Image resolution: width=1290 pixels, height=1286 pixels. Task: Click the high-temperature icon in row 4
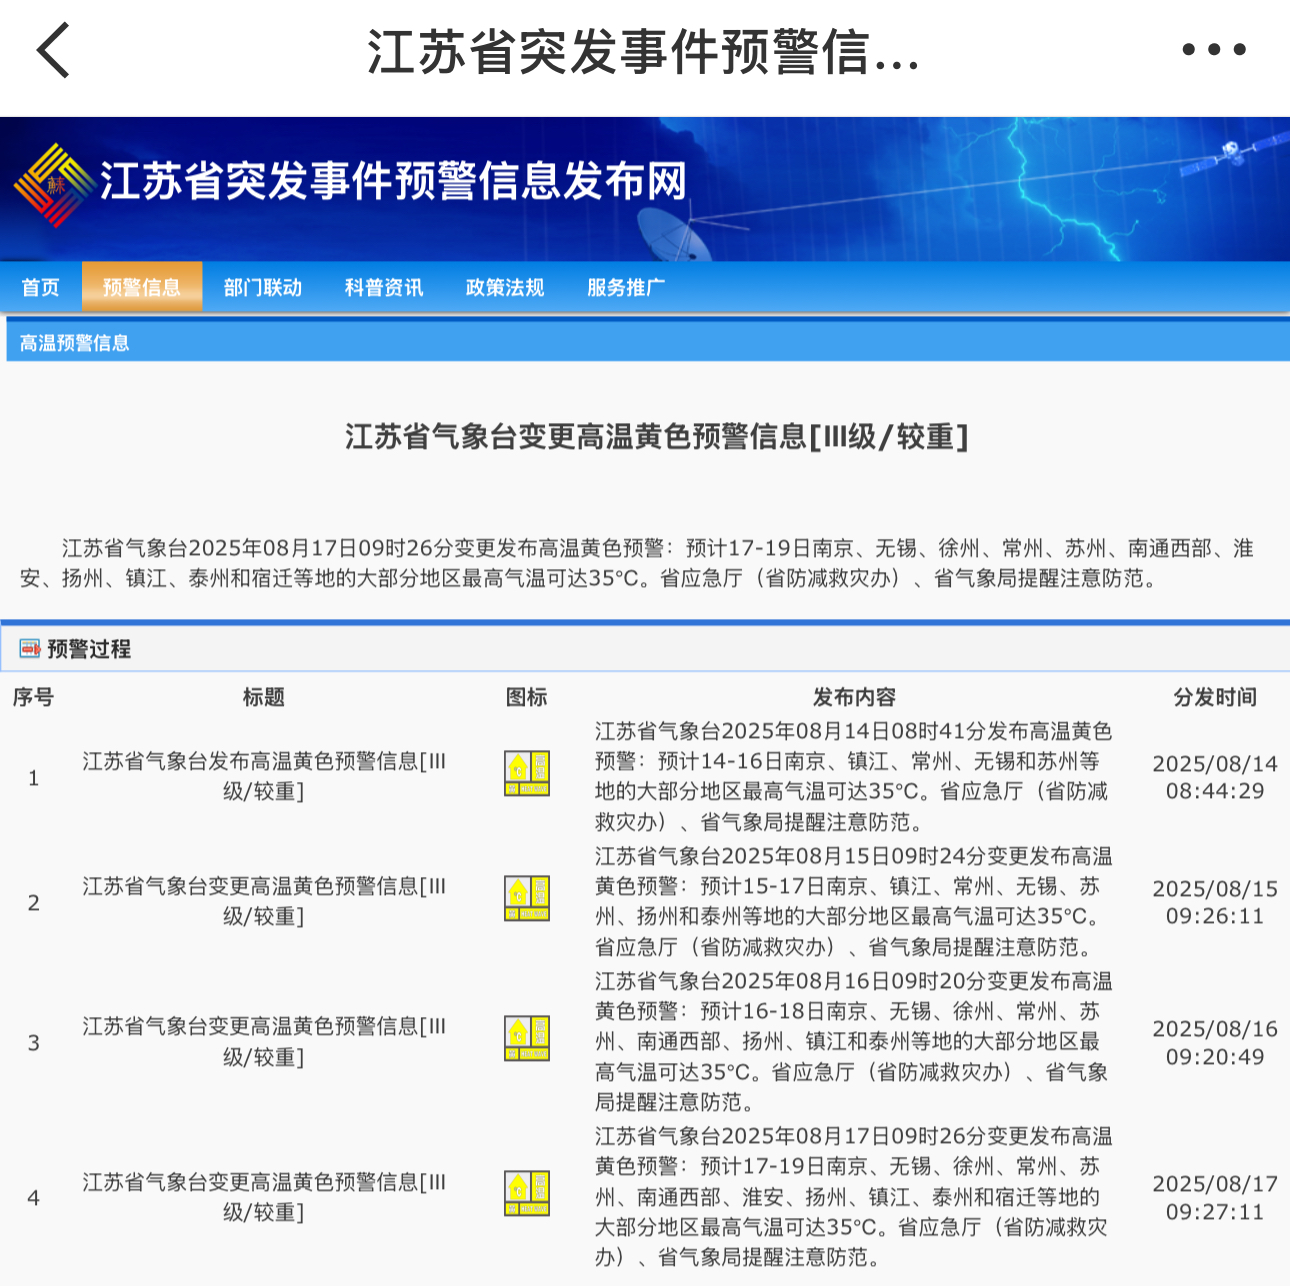(x=527, y=1194)
